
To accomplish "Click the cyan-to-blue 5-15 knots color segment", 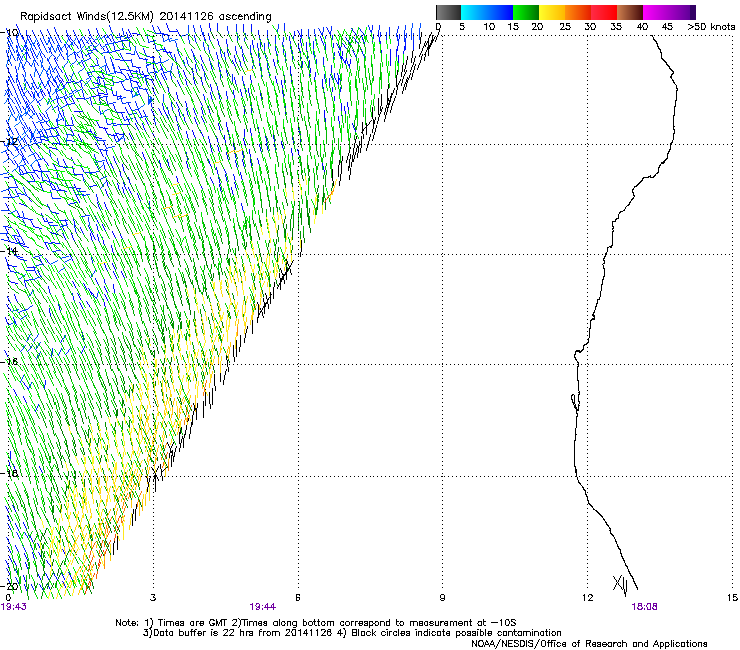I will coord(487,12).
